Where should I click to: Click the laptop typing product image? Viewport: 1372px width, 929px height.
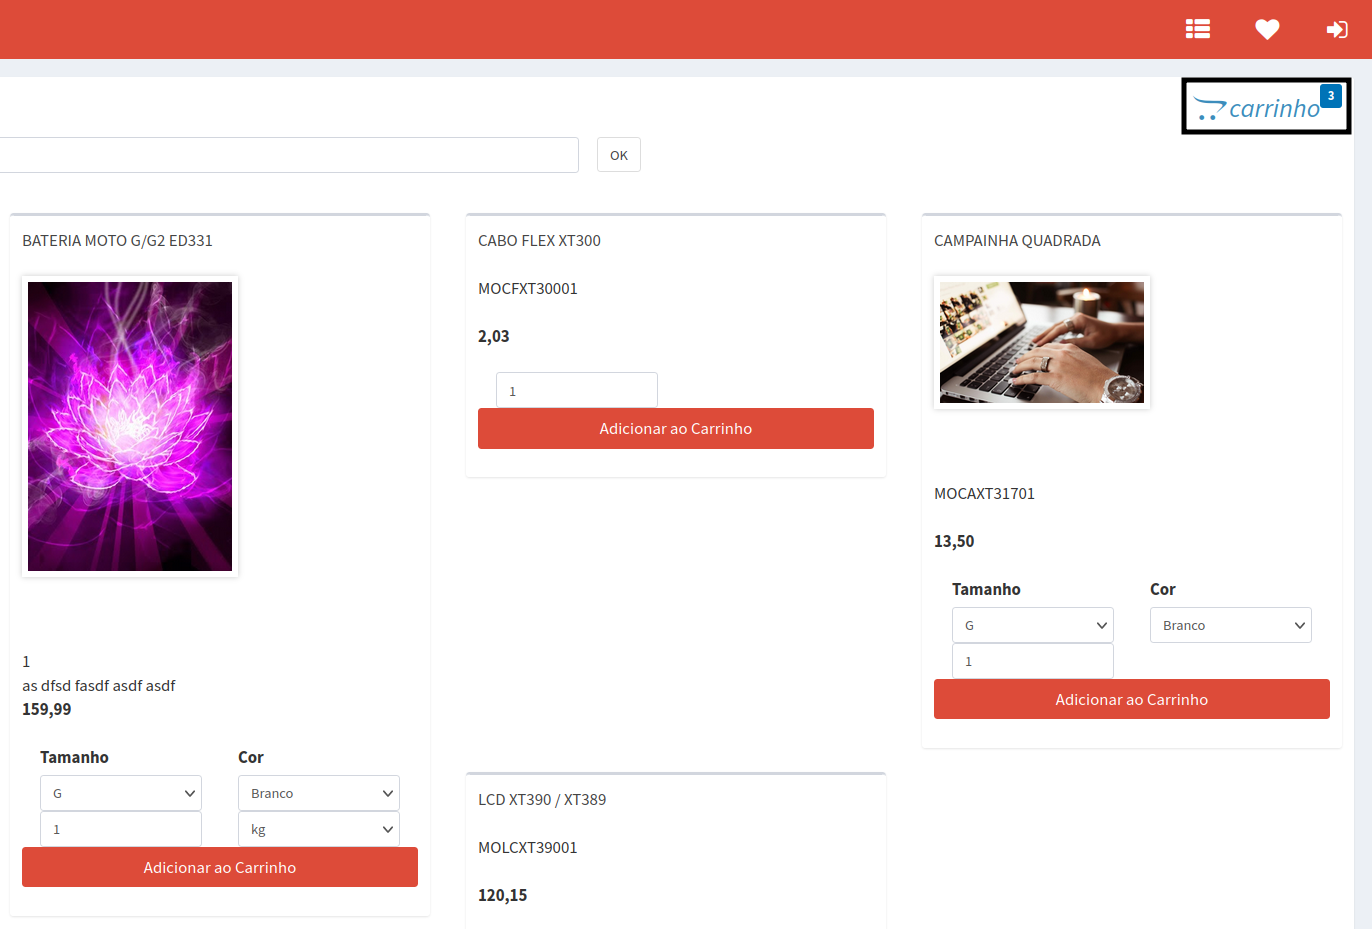[x=1041, y=342]
